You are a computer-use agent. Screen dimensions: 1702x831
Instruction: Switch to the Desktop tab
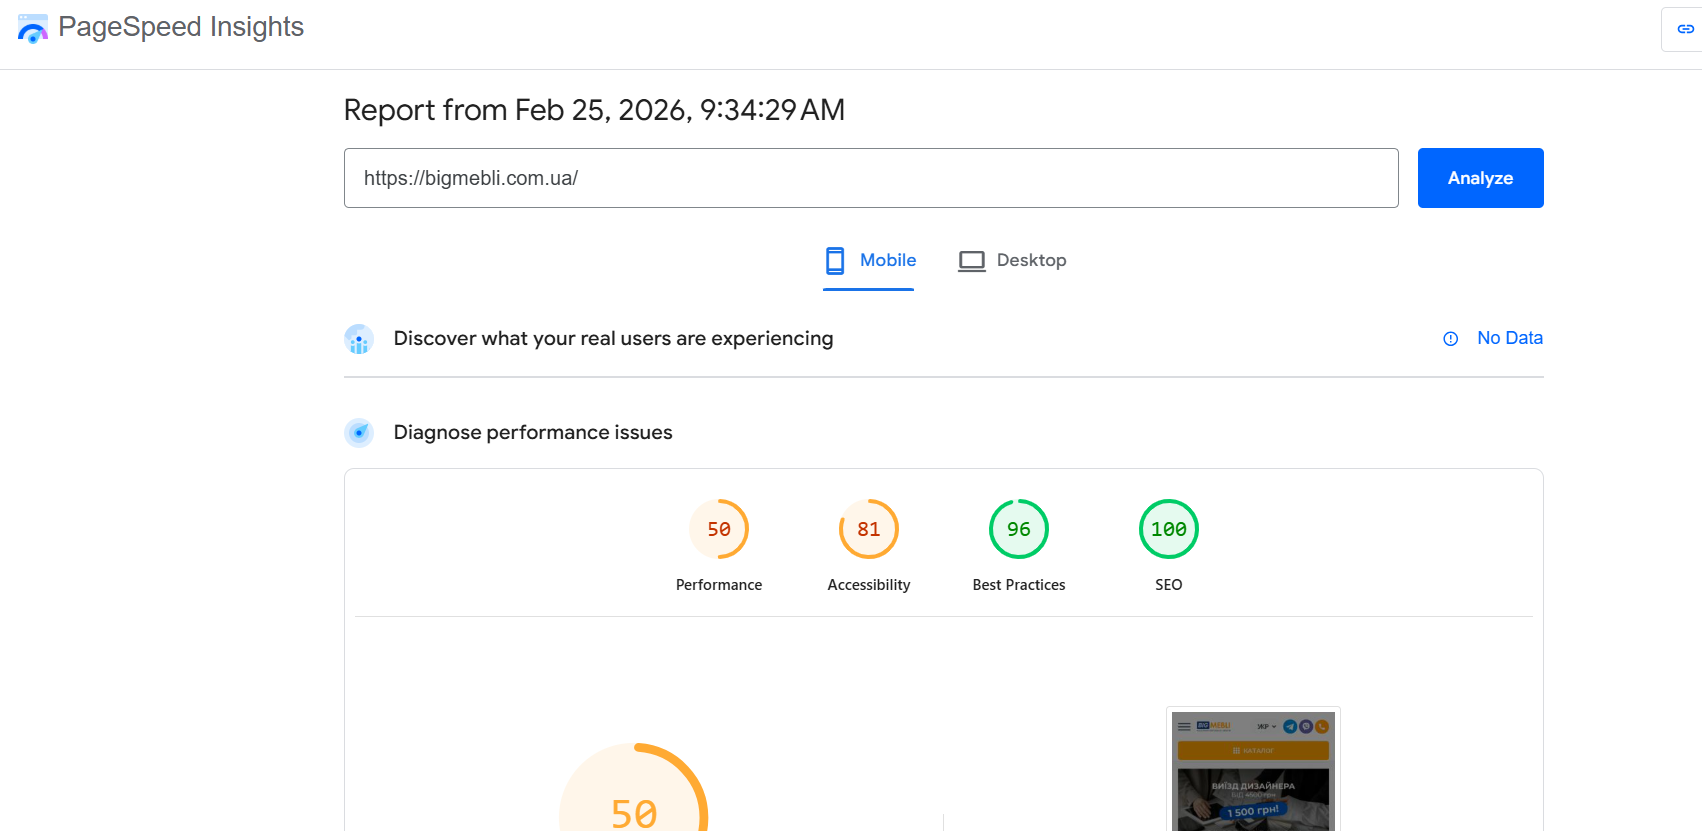(1031, 260)
